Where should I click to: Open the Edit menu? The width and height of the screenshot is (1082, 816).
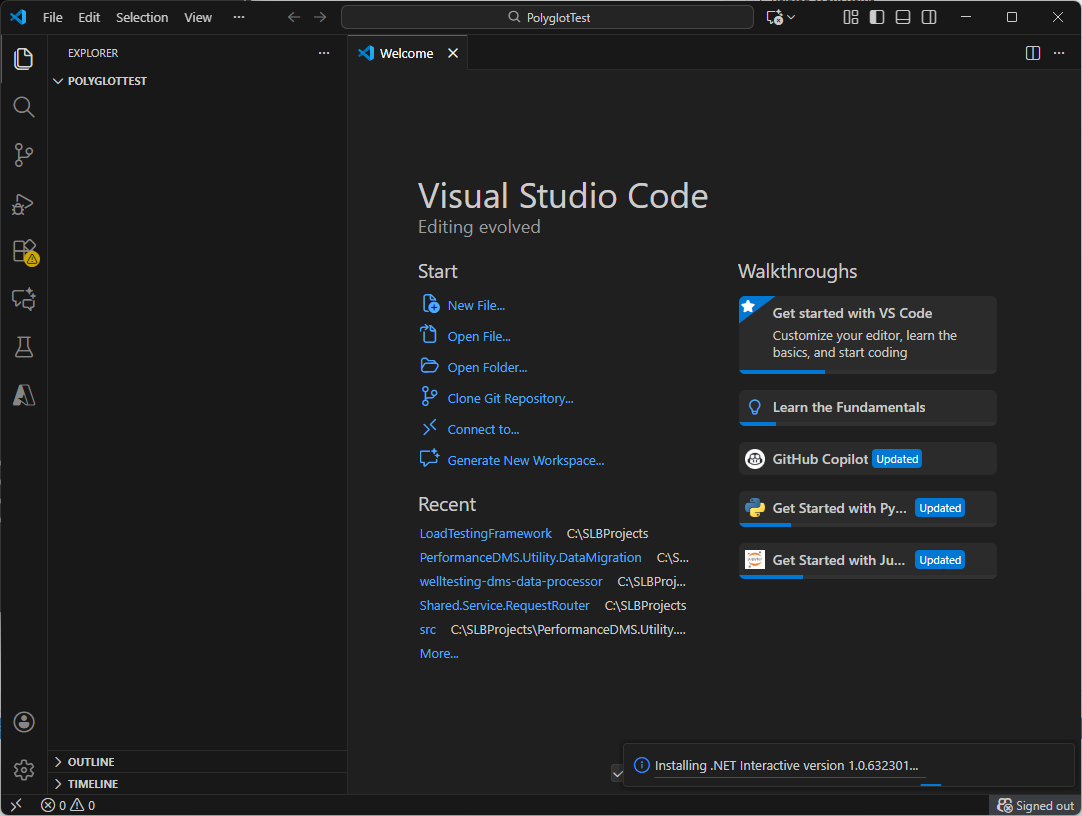tap(89, 17)
